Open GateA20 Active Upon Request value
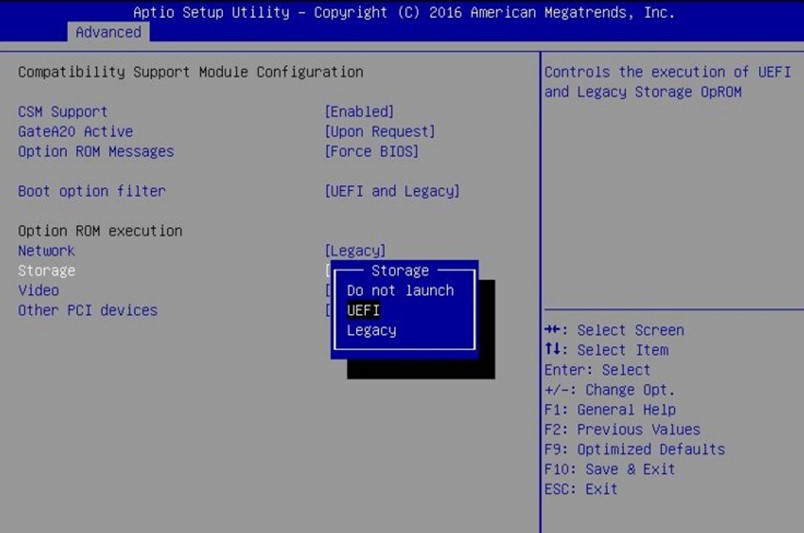This screenshot has width=804, height=533. [380, 132]
